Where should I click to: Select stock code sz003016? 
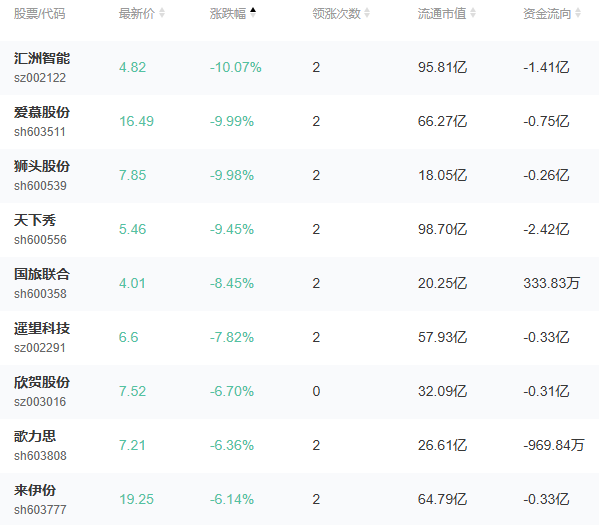point(40,402)
